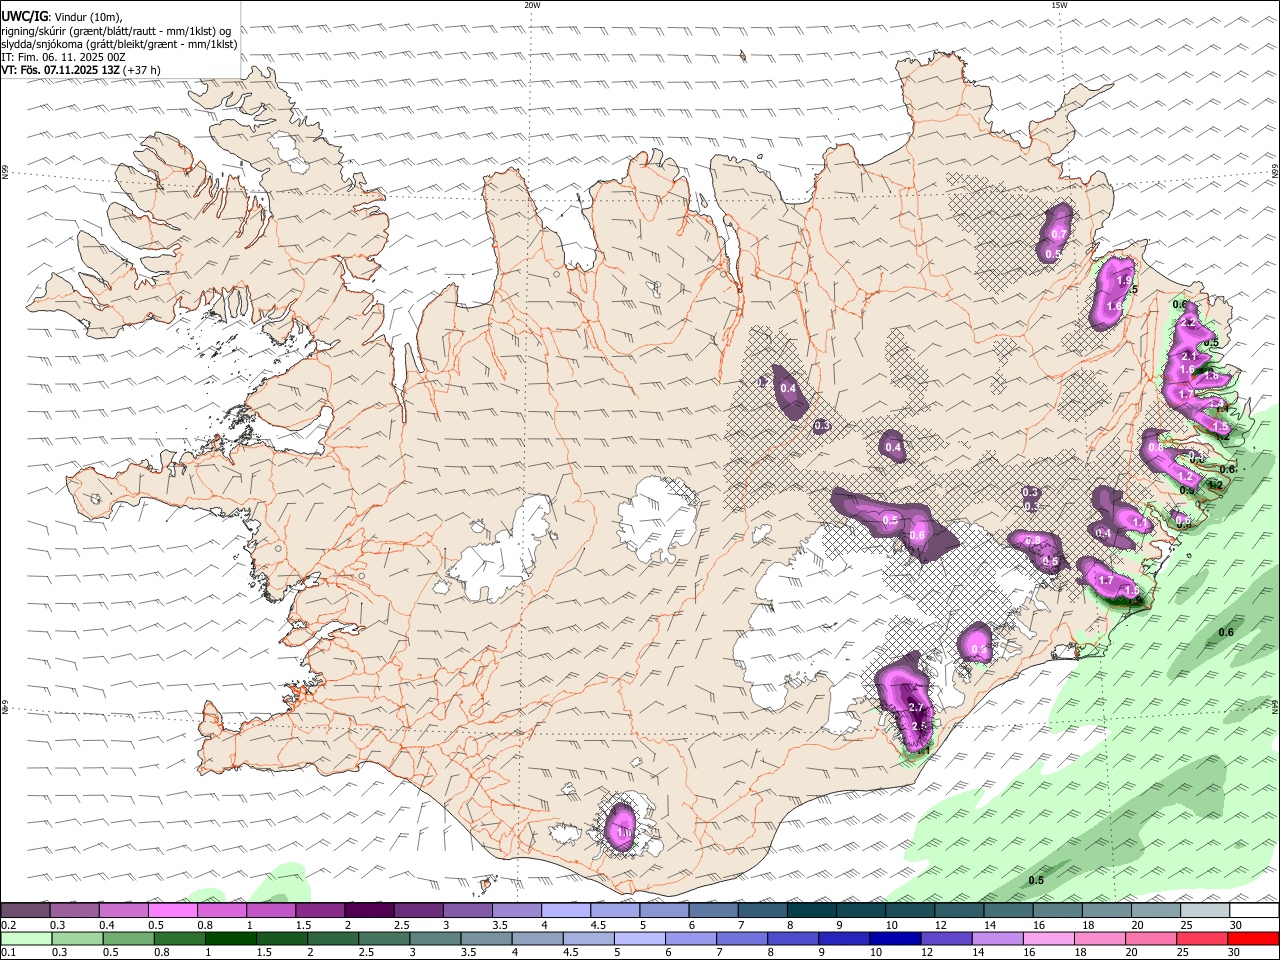Click the gray-purple 0.2 swatch in upper scale
The image size is (1280, 960).
(x=25, y=911)
